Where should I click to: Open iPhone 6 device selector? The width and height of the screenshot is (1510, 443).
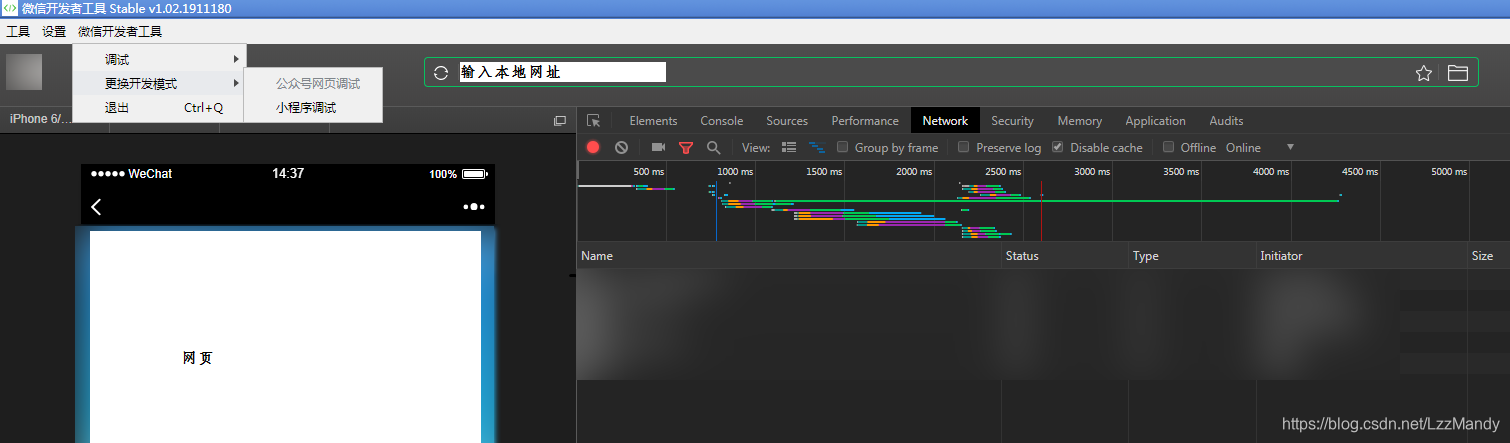click(42, 119)
